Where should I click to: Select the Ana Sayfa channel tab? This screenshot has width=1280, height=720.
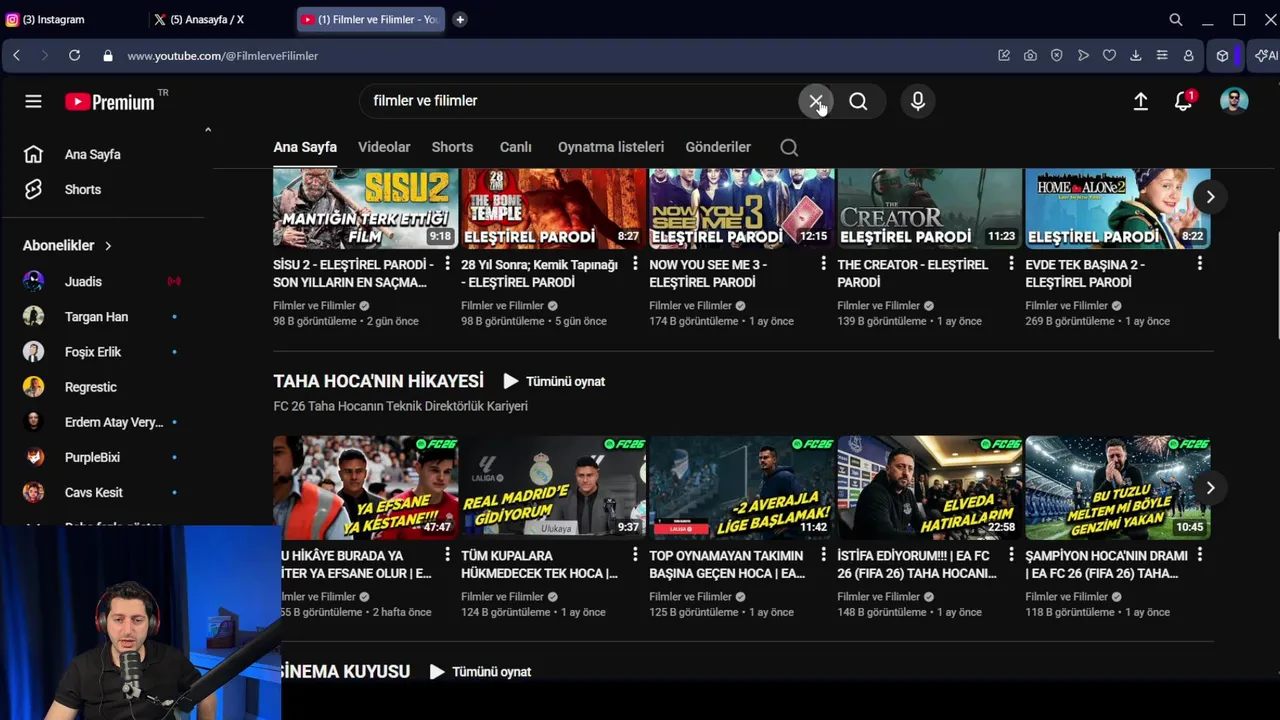click(x=305, y=147)
